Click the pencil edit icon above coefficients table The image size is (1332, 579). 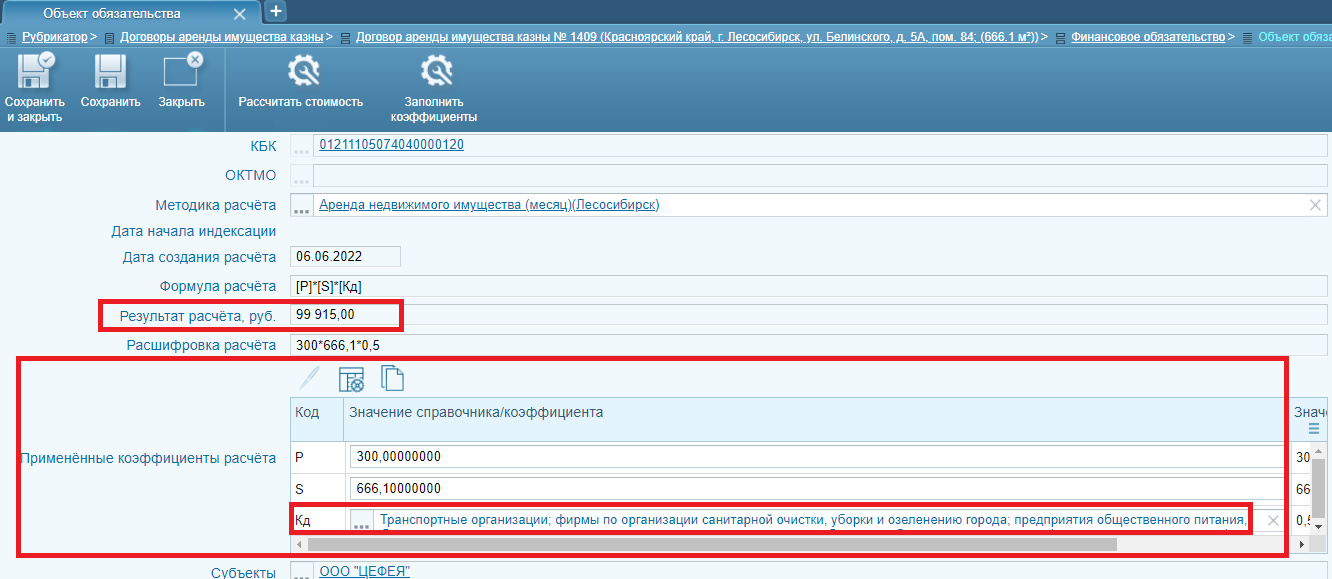(x=310, y=379)
